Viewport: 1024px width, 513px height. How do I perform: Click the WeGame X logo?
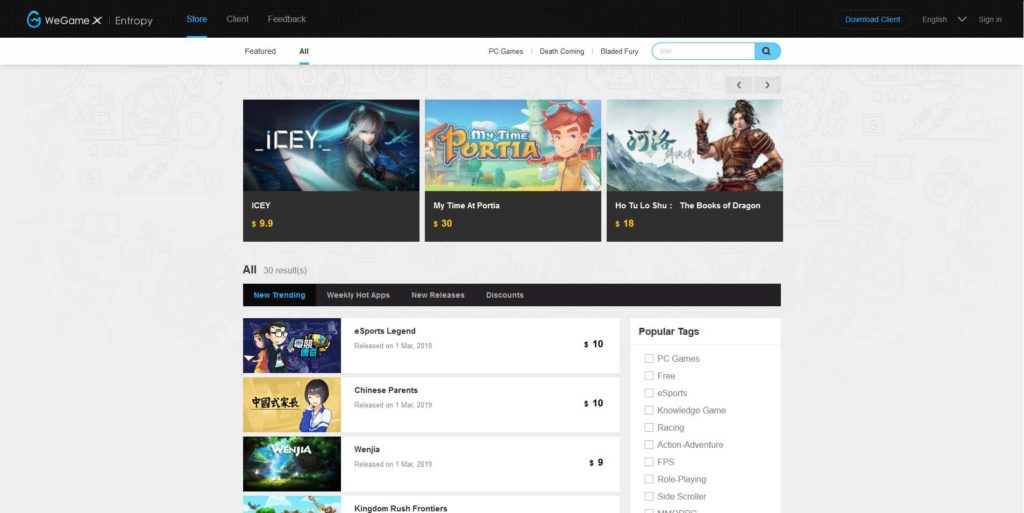(64, 20)
